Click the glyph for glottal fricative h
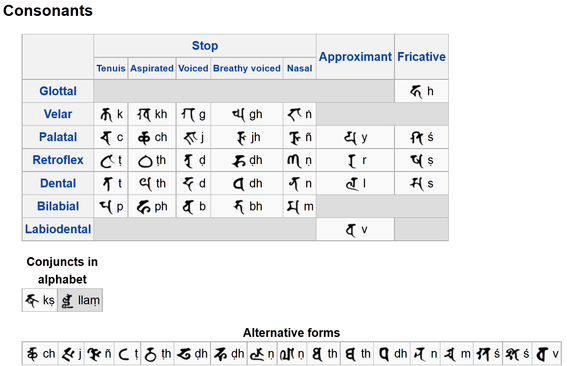The width and height of the screenshot is (567, 366). click(x=416, y=92)
